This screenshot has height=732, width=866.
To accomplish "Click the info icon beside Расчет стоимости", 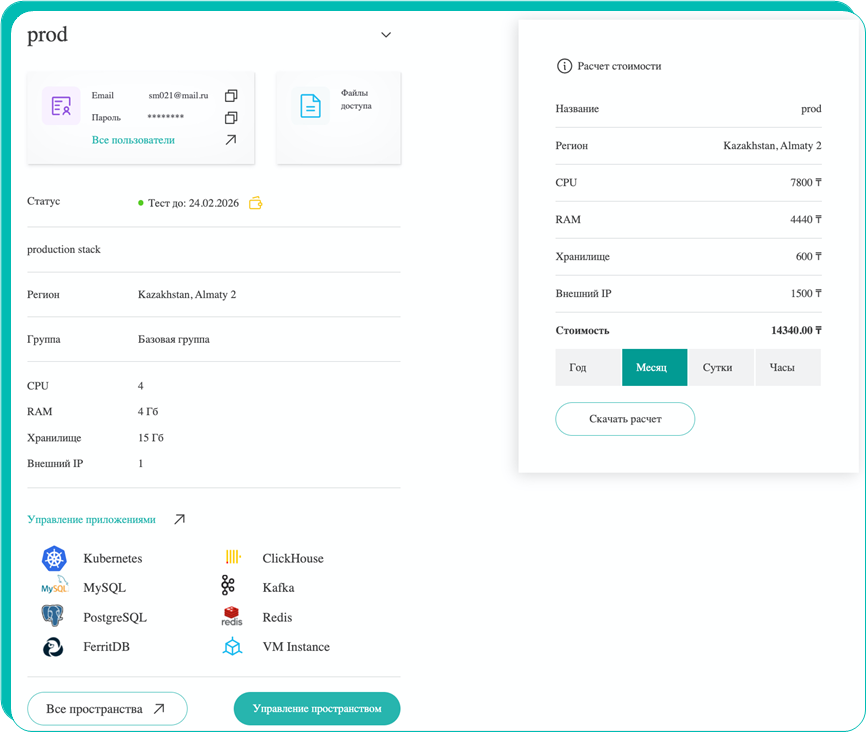I will [x=564, y=66].
